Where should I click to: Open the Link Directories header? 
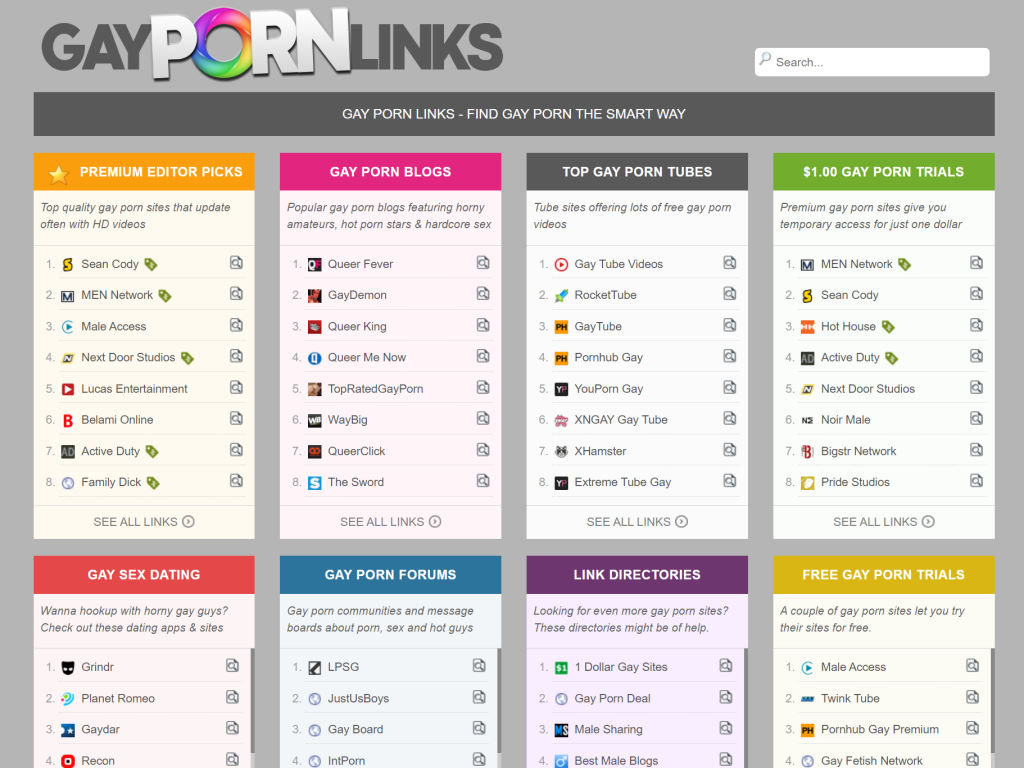[637, 575]
